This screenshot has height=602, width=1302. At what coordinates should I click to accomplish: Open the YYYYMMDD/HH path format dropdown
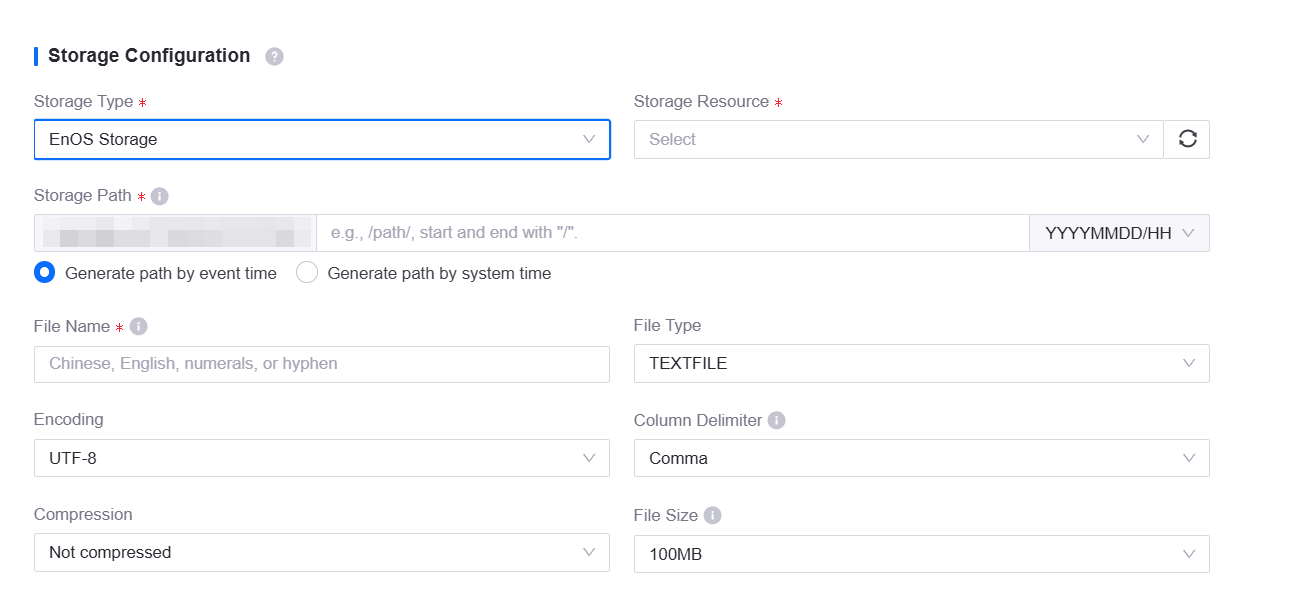tap(1119, 232)
